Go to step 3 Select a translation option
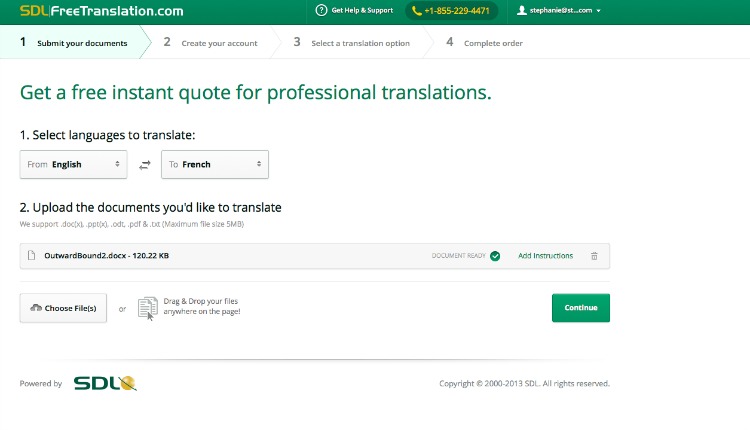The width and height of the screenshot is (750, 430). (352, 43)
